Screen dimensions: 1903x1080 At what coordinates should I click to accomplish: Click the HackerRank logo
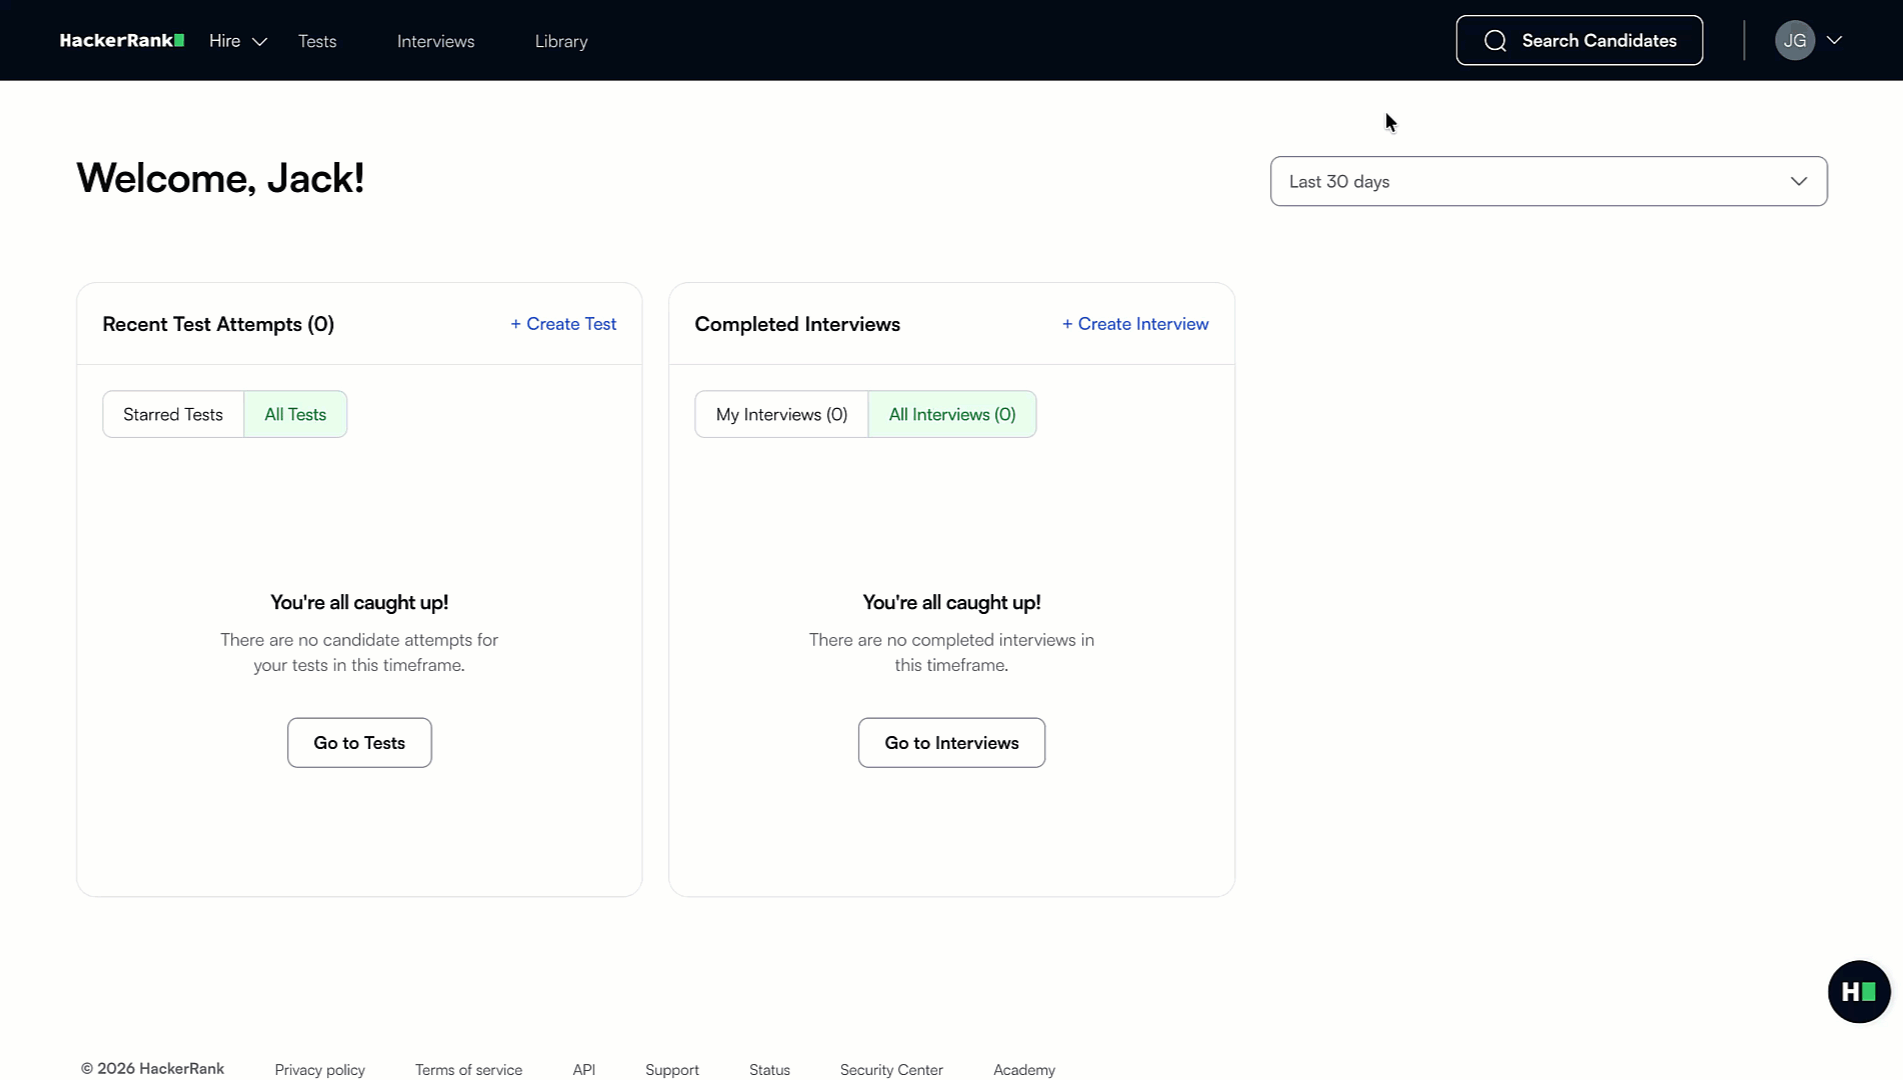pyautogui.click(x=120, y=40)
